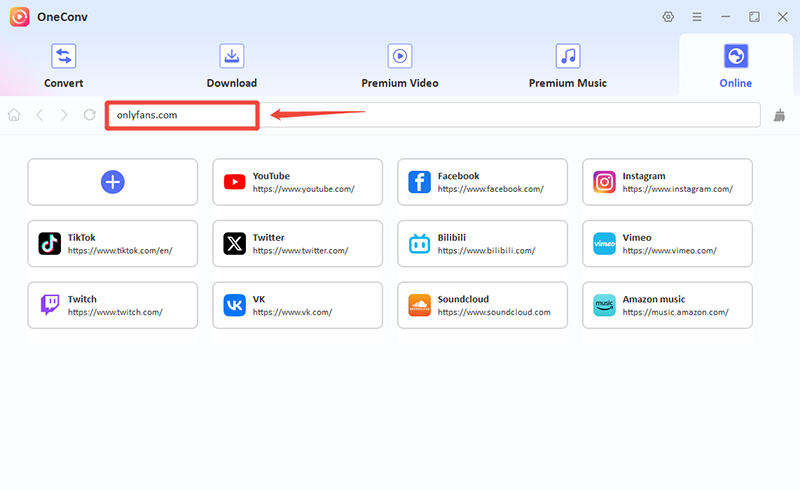Click the OneConv title text

coord(62,17)
